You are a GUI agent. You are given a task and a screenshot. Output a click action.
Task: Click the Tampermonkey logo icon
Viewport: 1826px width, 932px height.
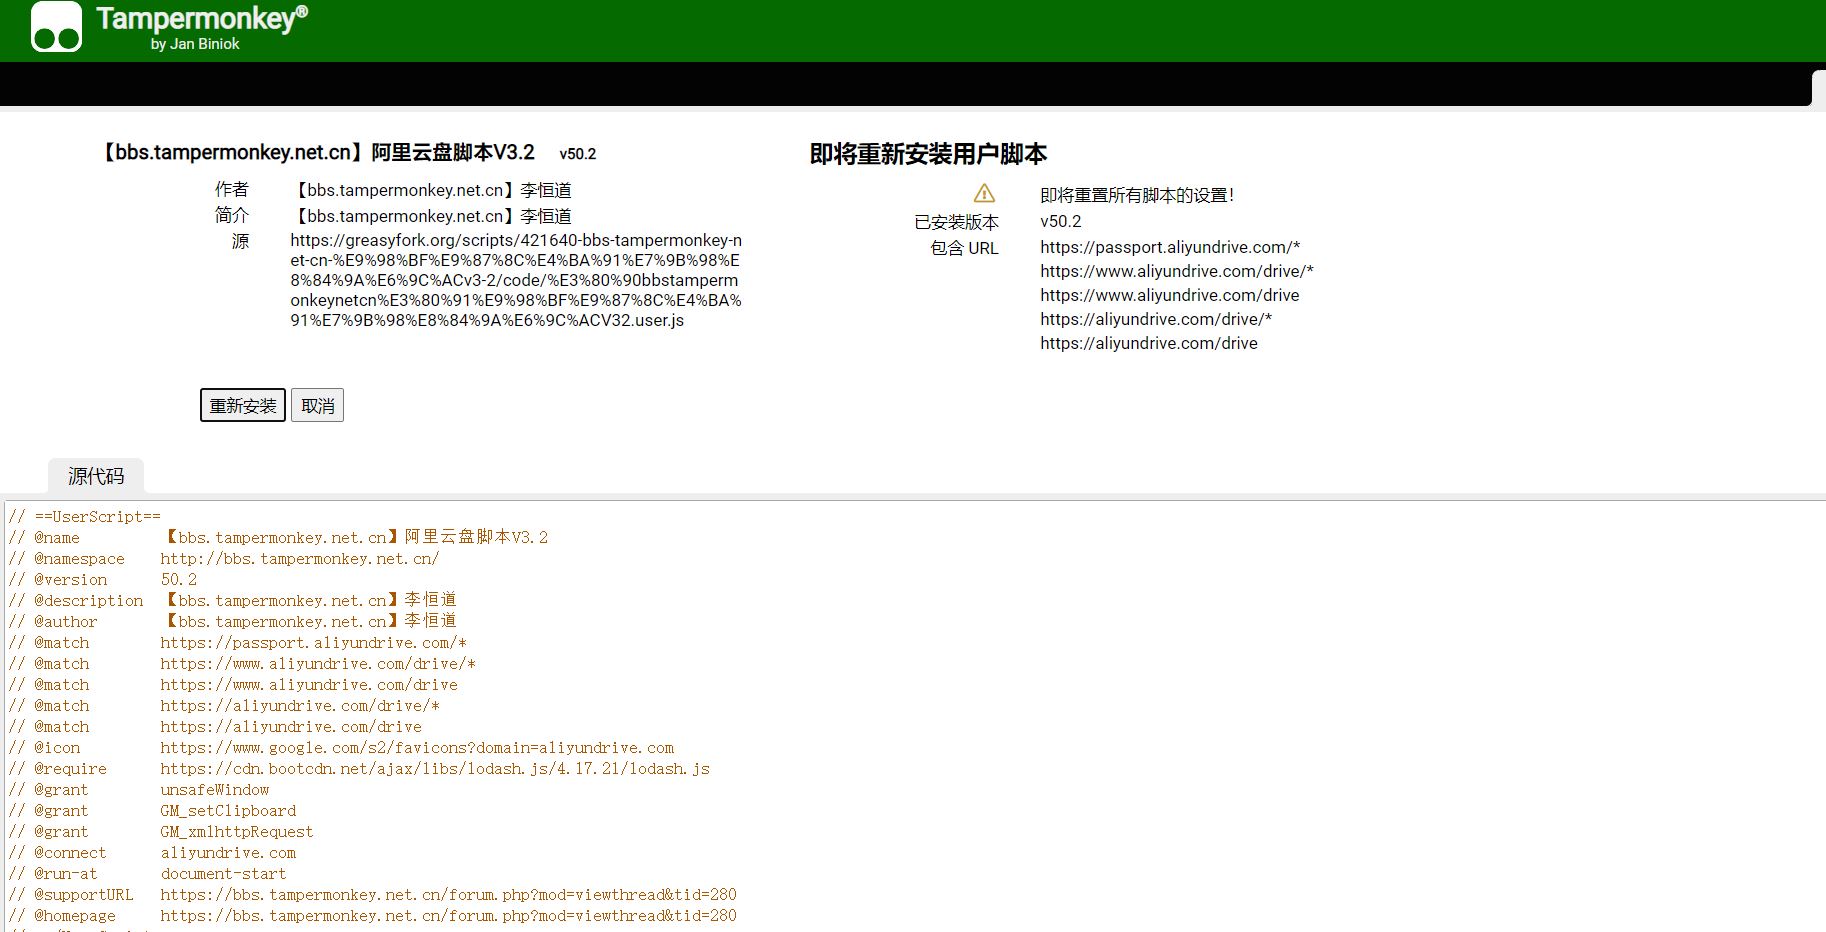pyautogui.click(x=56, y=27)
